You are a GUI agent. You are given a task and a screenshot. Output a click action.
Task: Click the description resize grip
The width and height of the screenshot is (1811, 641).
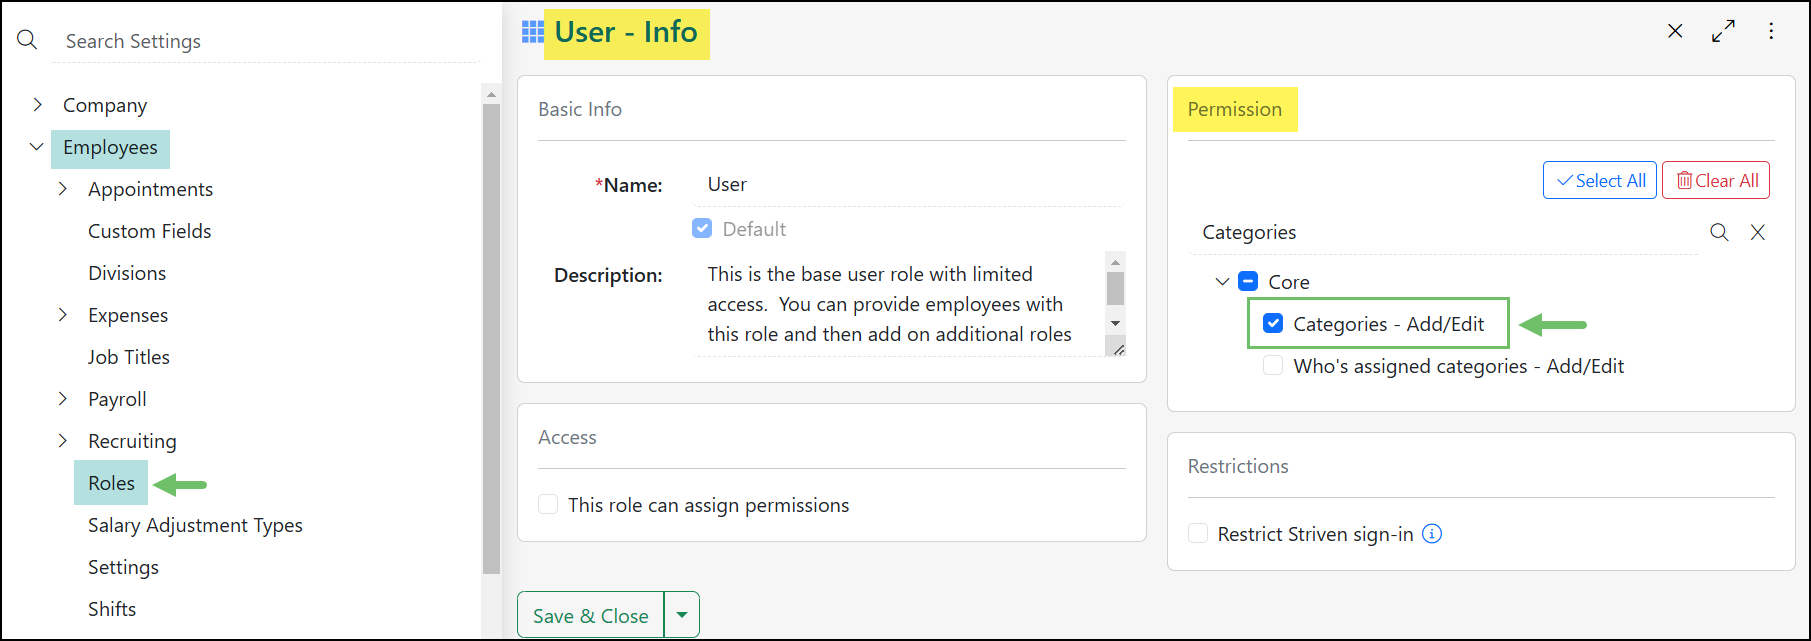[1118, 348]
